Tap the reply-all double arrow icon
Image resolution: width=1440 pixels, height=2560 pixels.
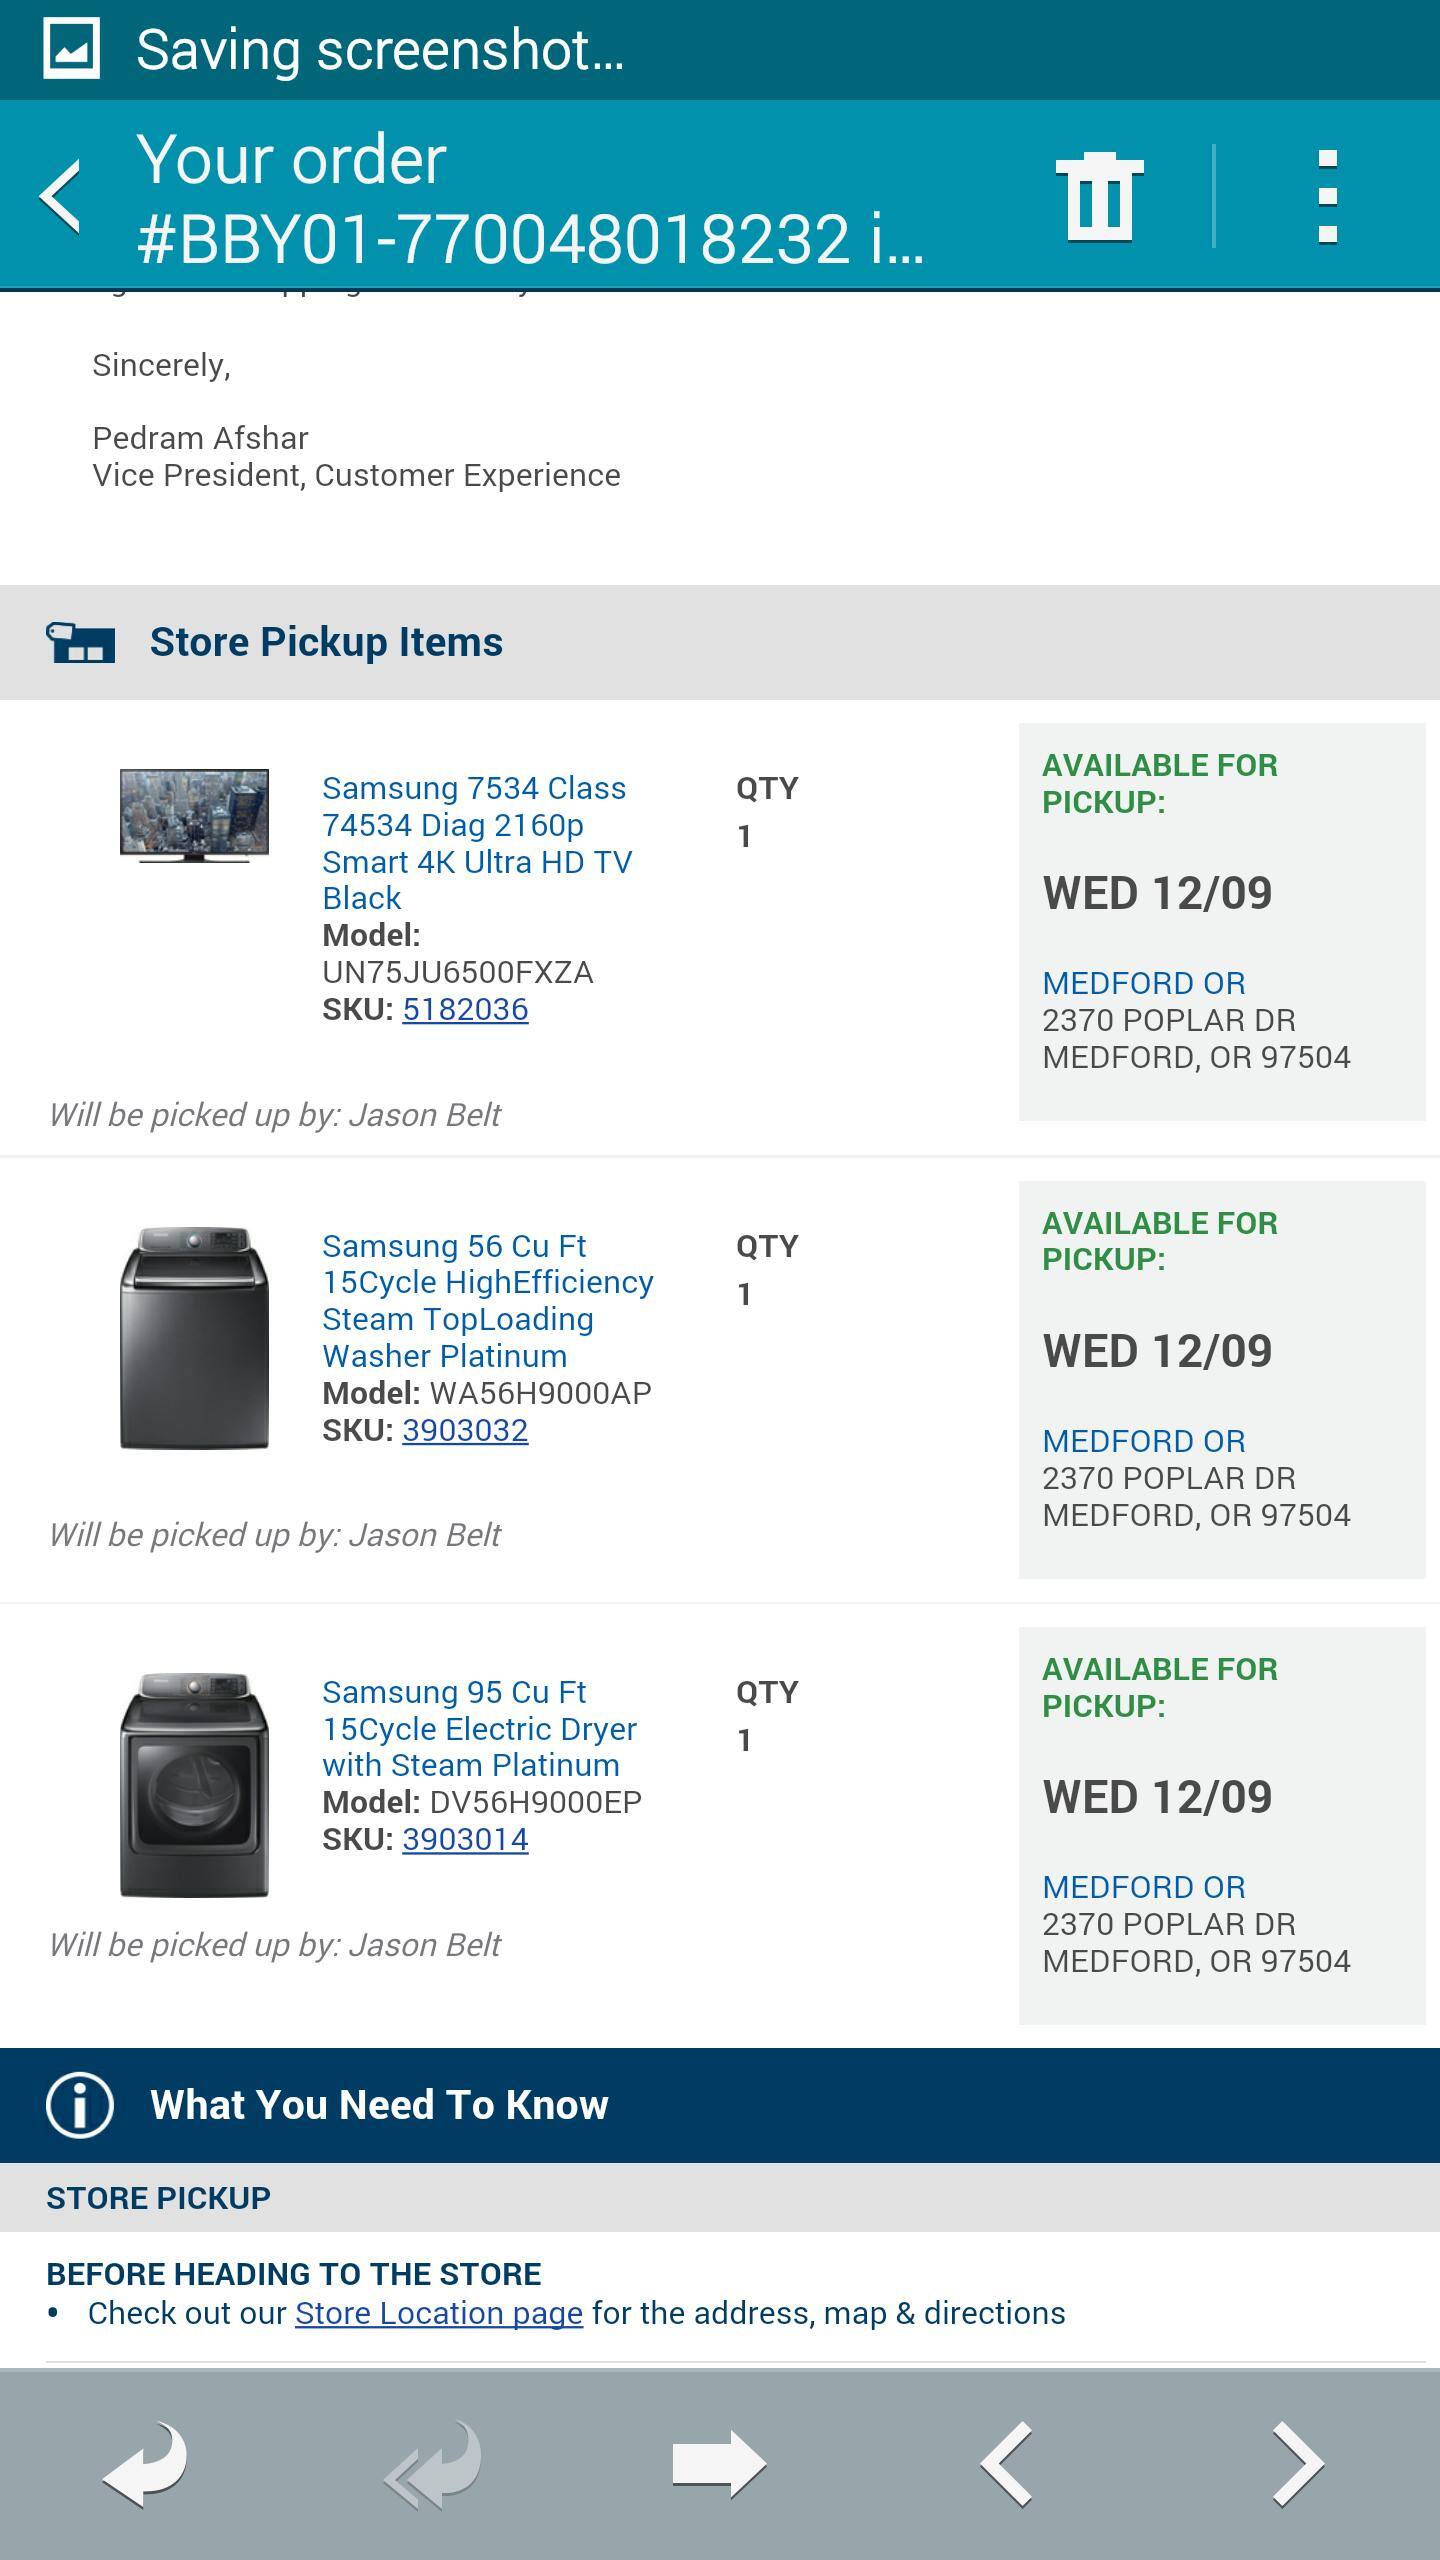coord(434,2464)
